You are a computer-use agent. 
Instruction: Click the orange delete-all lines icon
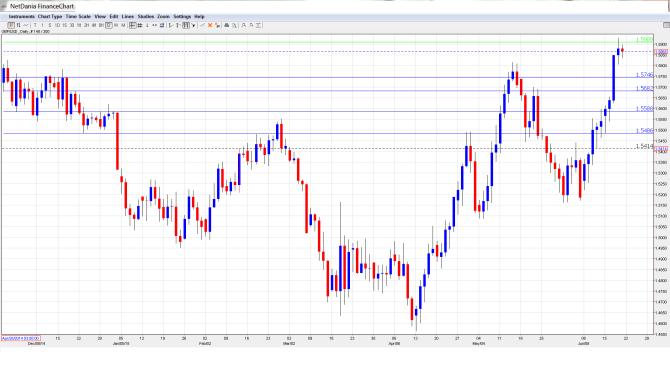tap(217, 26)
